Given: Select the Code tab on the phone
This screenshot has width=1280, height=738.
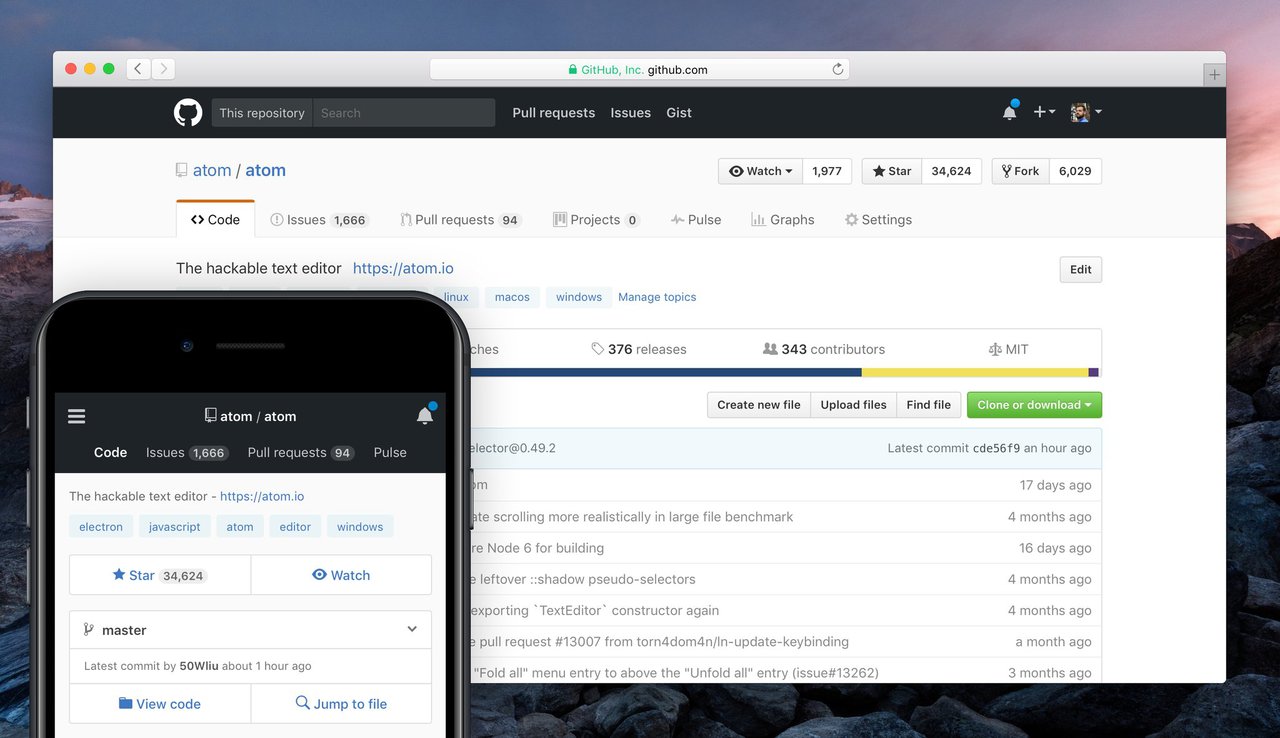Looking at the screenshot, I should click(x=110, y=453).
